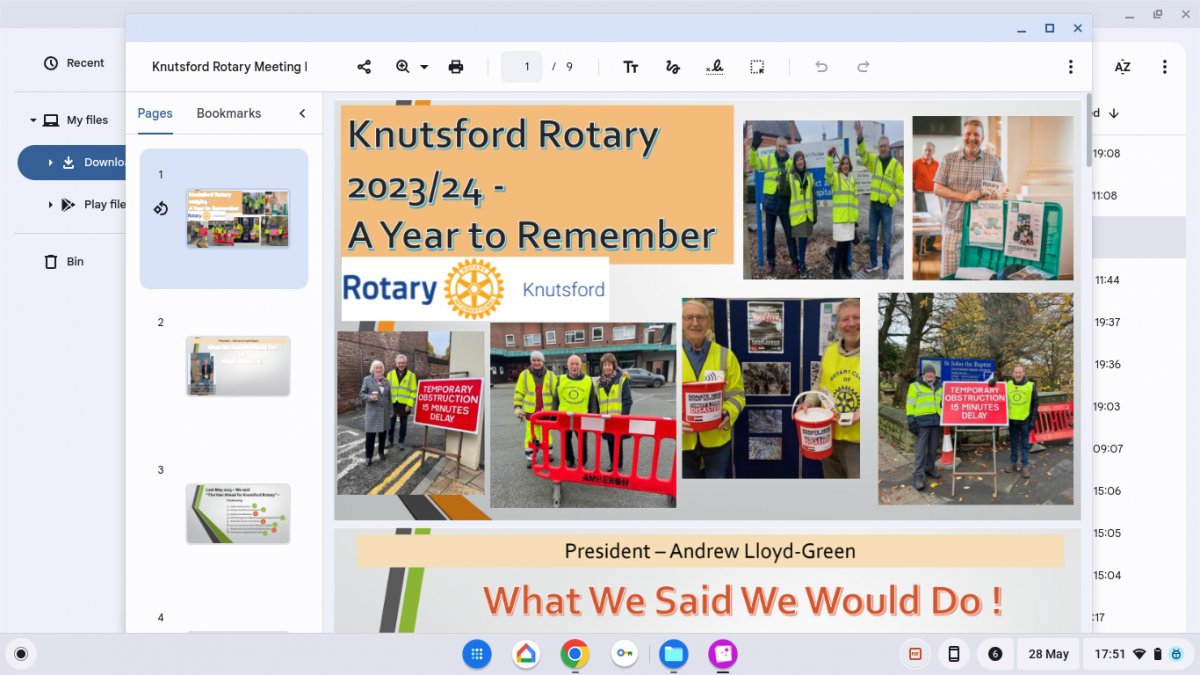Click the page number input field
Screen dimensions: 1200x675
[522, 67]
